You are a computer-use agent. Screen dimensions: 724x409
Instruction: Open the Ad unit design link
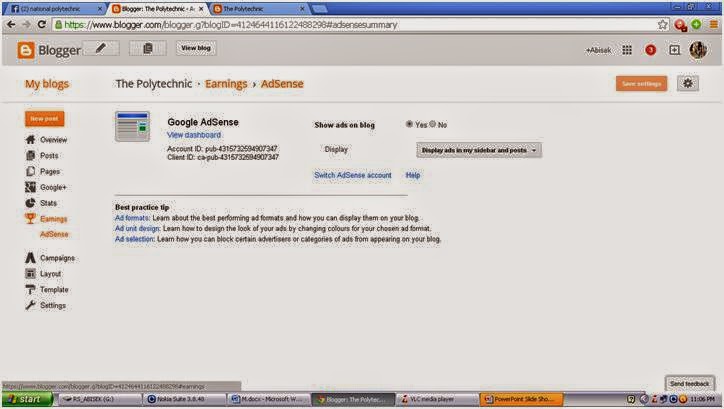138,229
